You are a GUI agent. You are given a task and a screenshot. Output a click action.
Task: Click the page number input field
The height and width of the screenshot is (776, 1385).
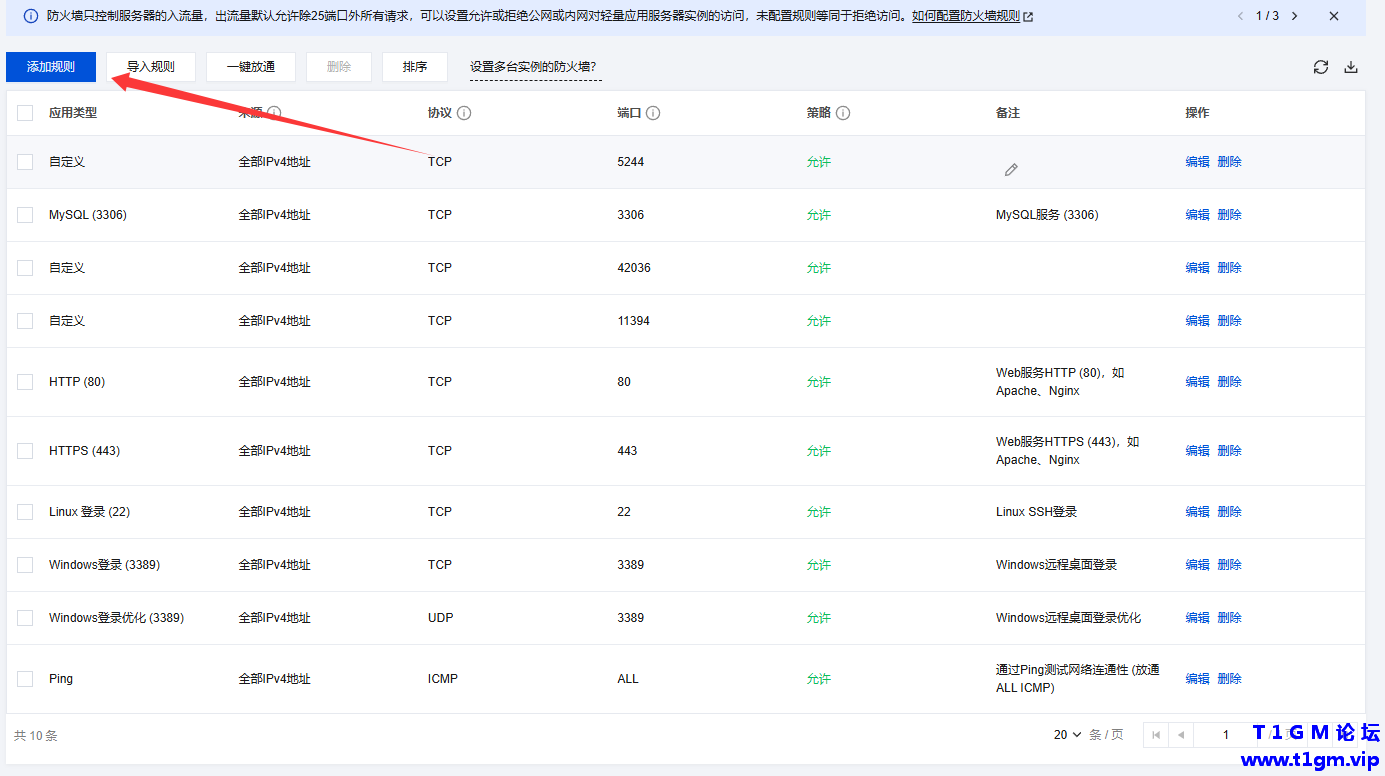point(1225,735)
